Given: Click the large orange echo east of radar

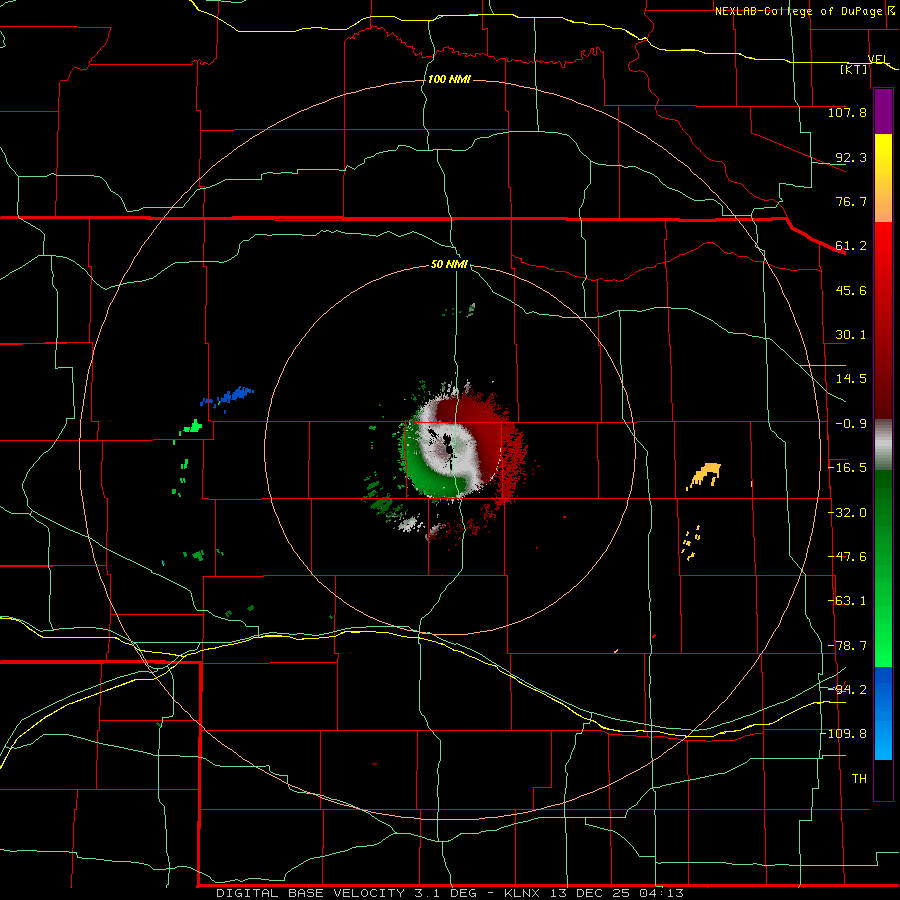Looking at the screenshot, I should point(704,475).
